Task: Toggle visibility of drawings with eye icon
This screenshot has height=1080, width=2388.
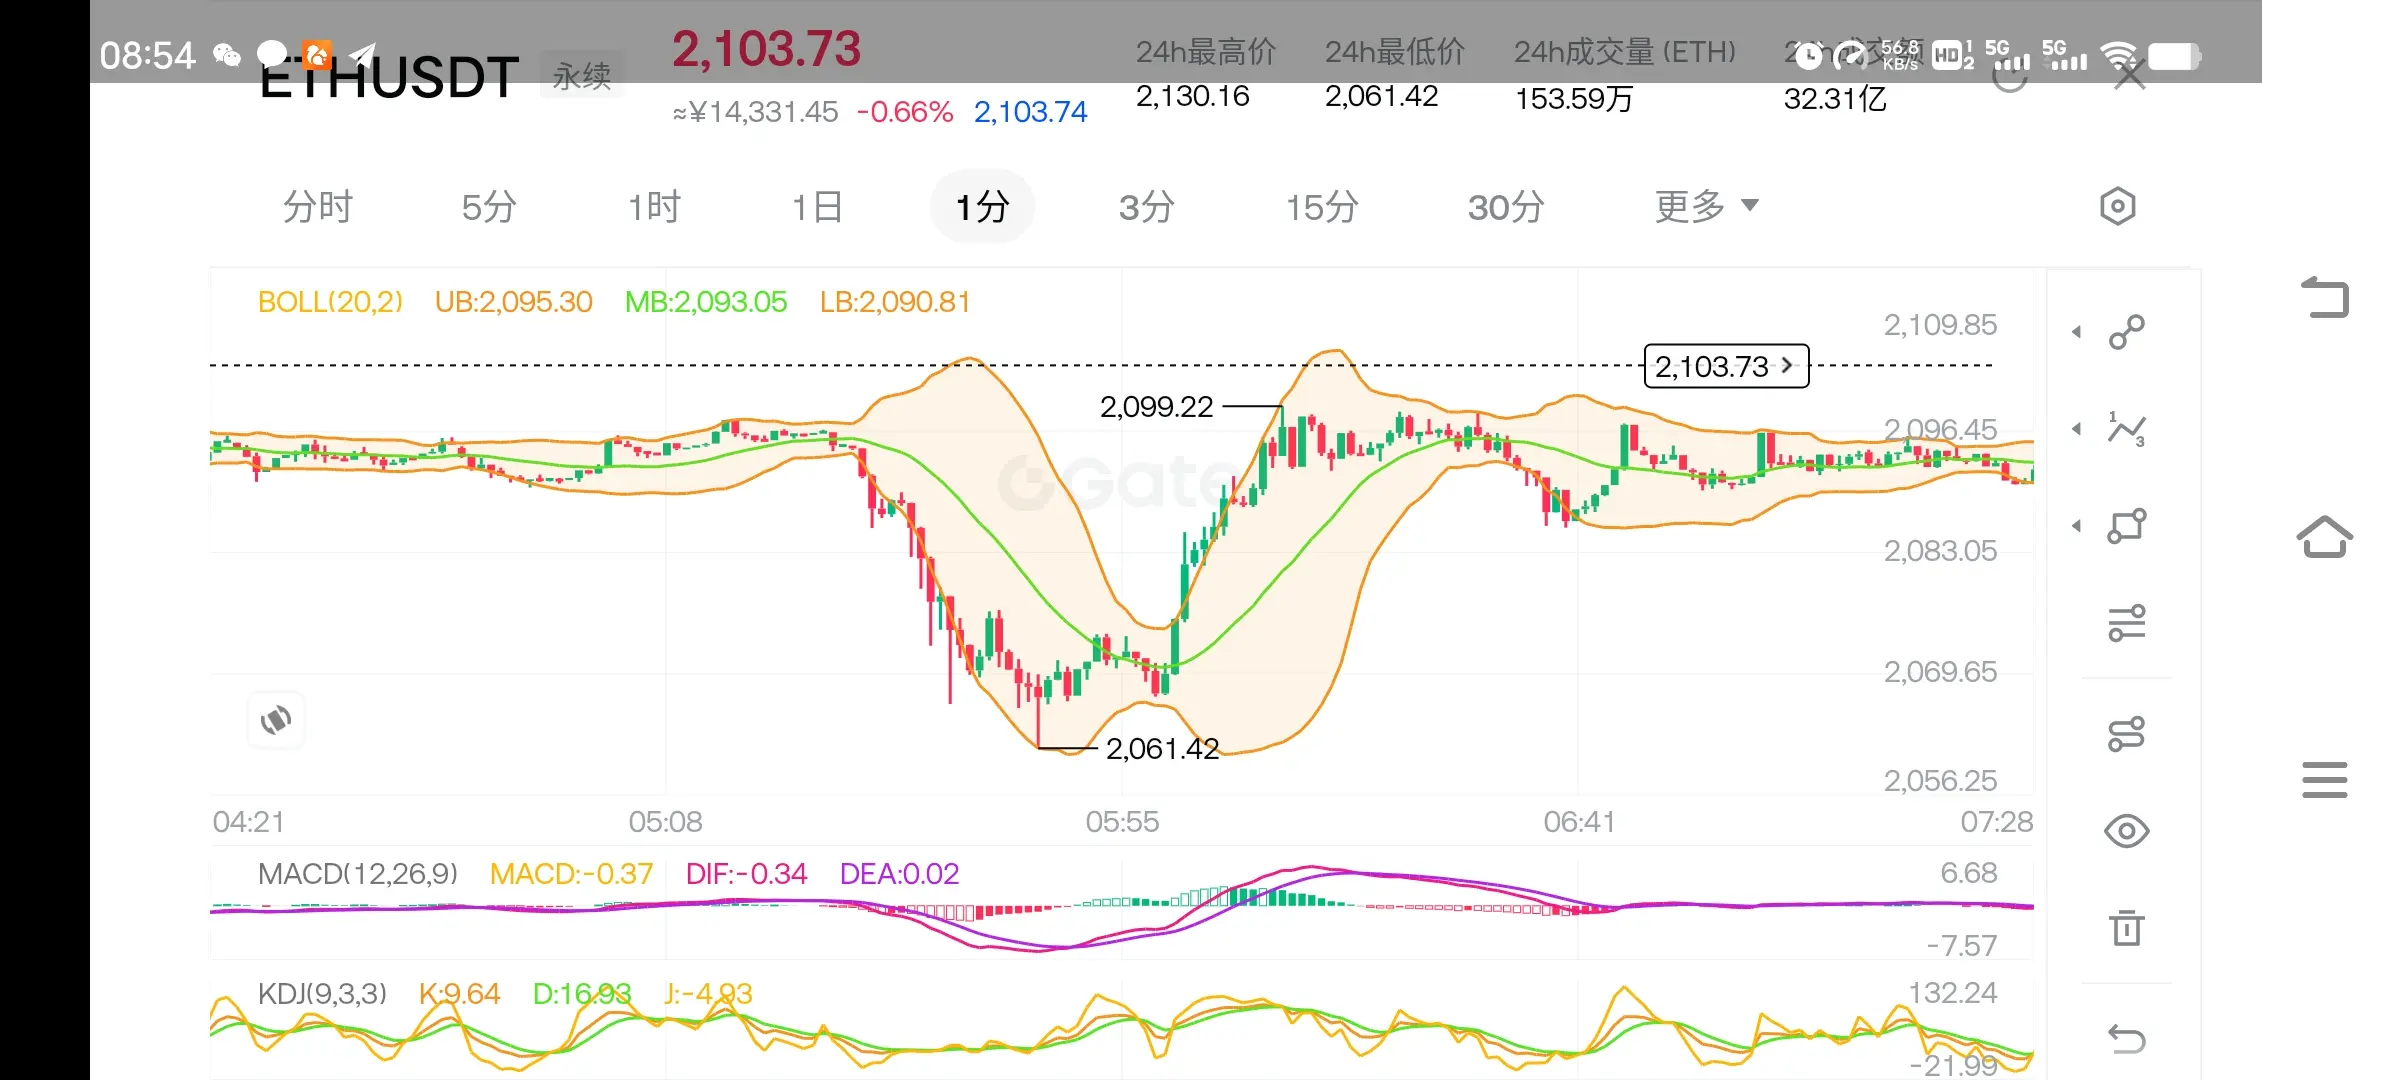Action: (x=2126, y=831)
